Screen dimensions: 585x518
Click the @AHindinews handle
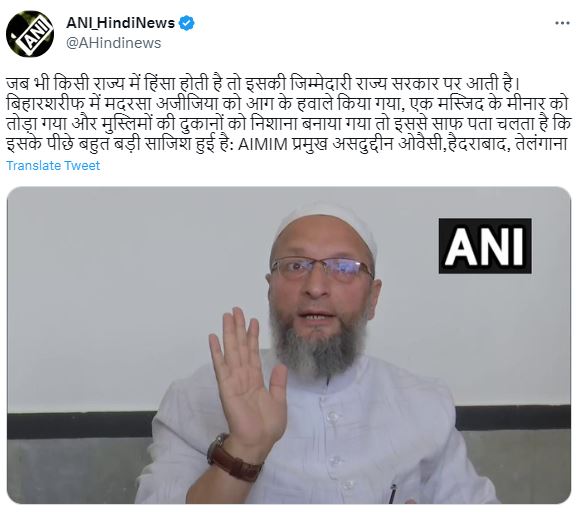click(113, 43)
